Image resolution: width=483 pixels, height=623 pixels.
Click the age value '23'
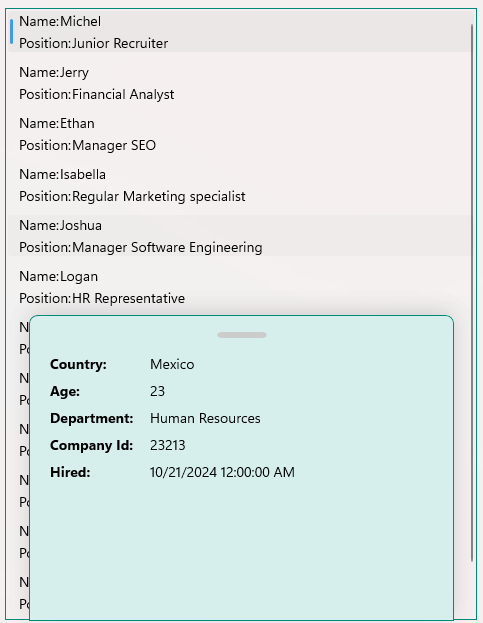point(157,391)
